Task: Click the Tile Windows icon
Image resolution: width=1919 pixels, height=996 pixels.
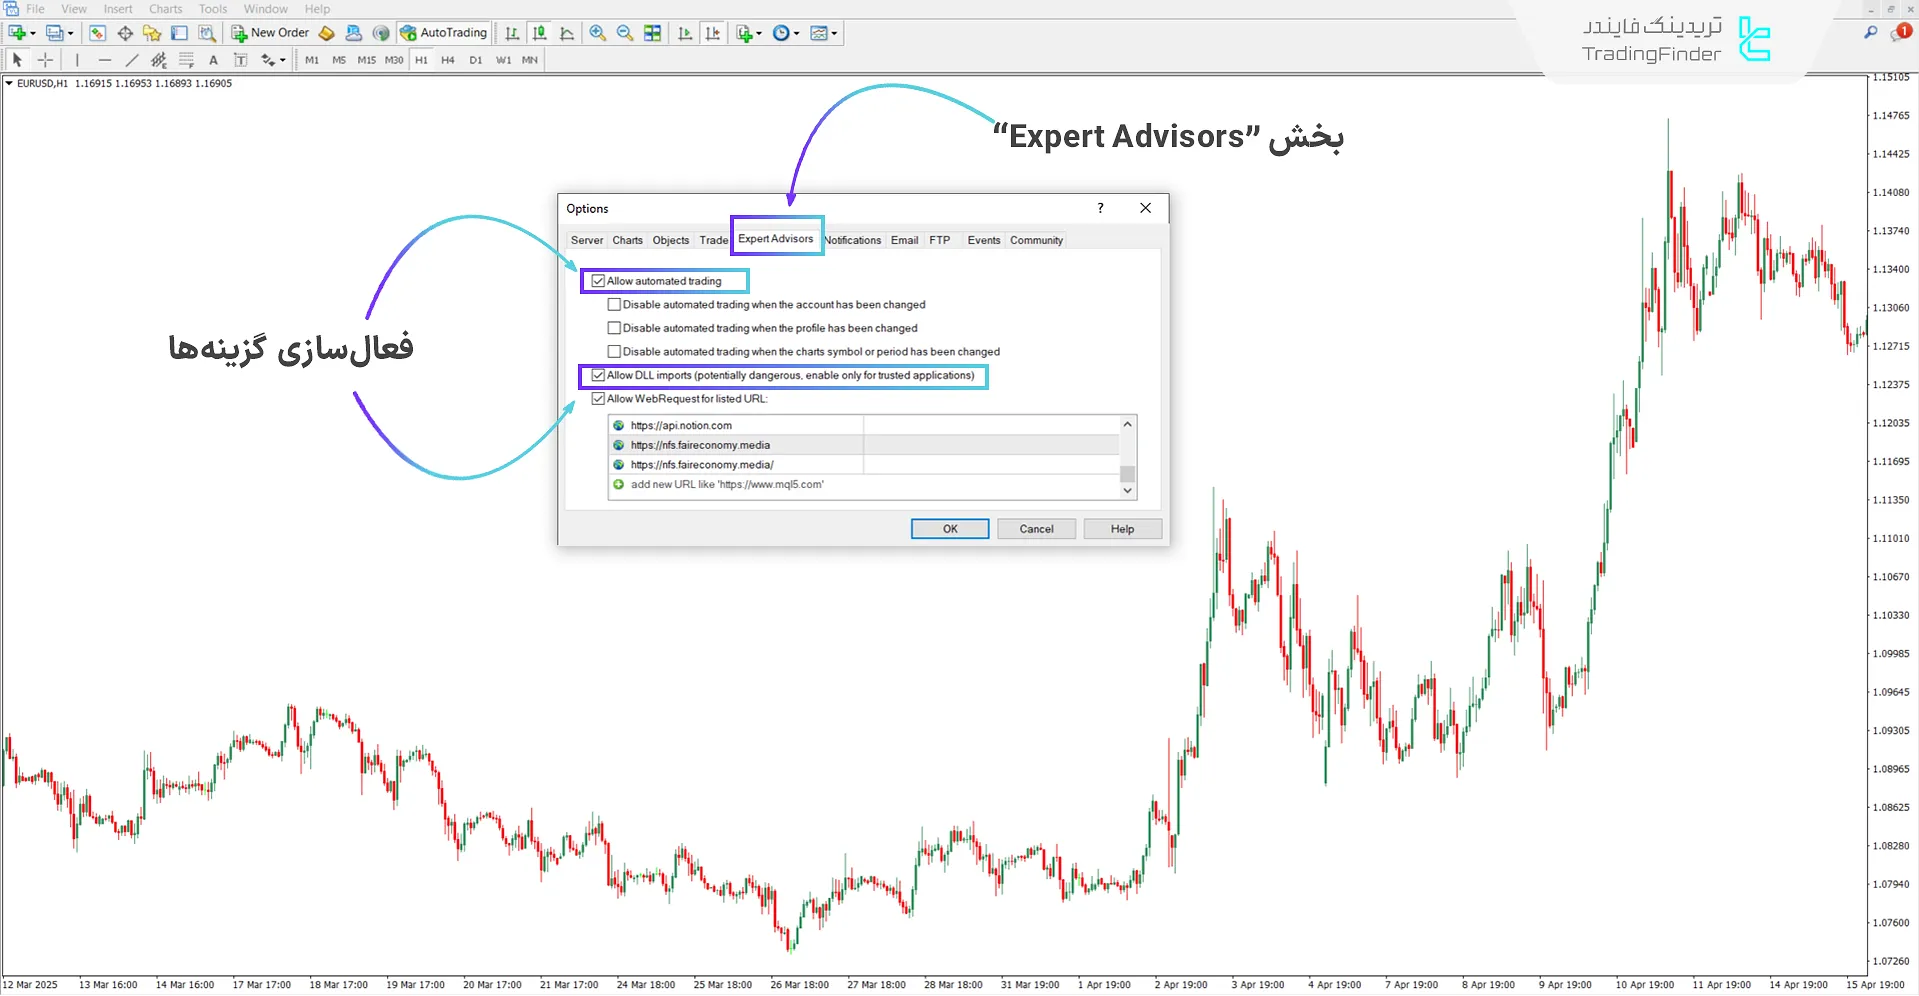Action: pos(653,33)
